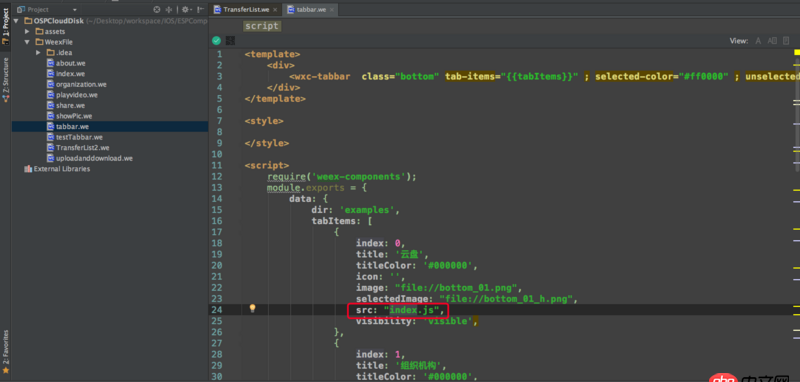Select uploadanddownload.we in the project tree
800x382 pixels.
94,159
